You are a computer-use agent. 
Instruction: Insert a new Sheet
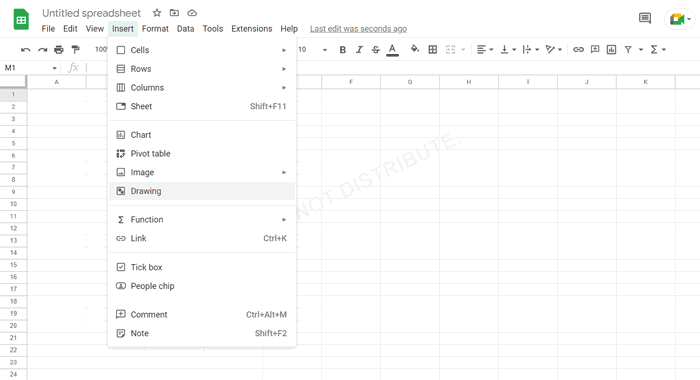pyautogui.click(x=202, y=106)
